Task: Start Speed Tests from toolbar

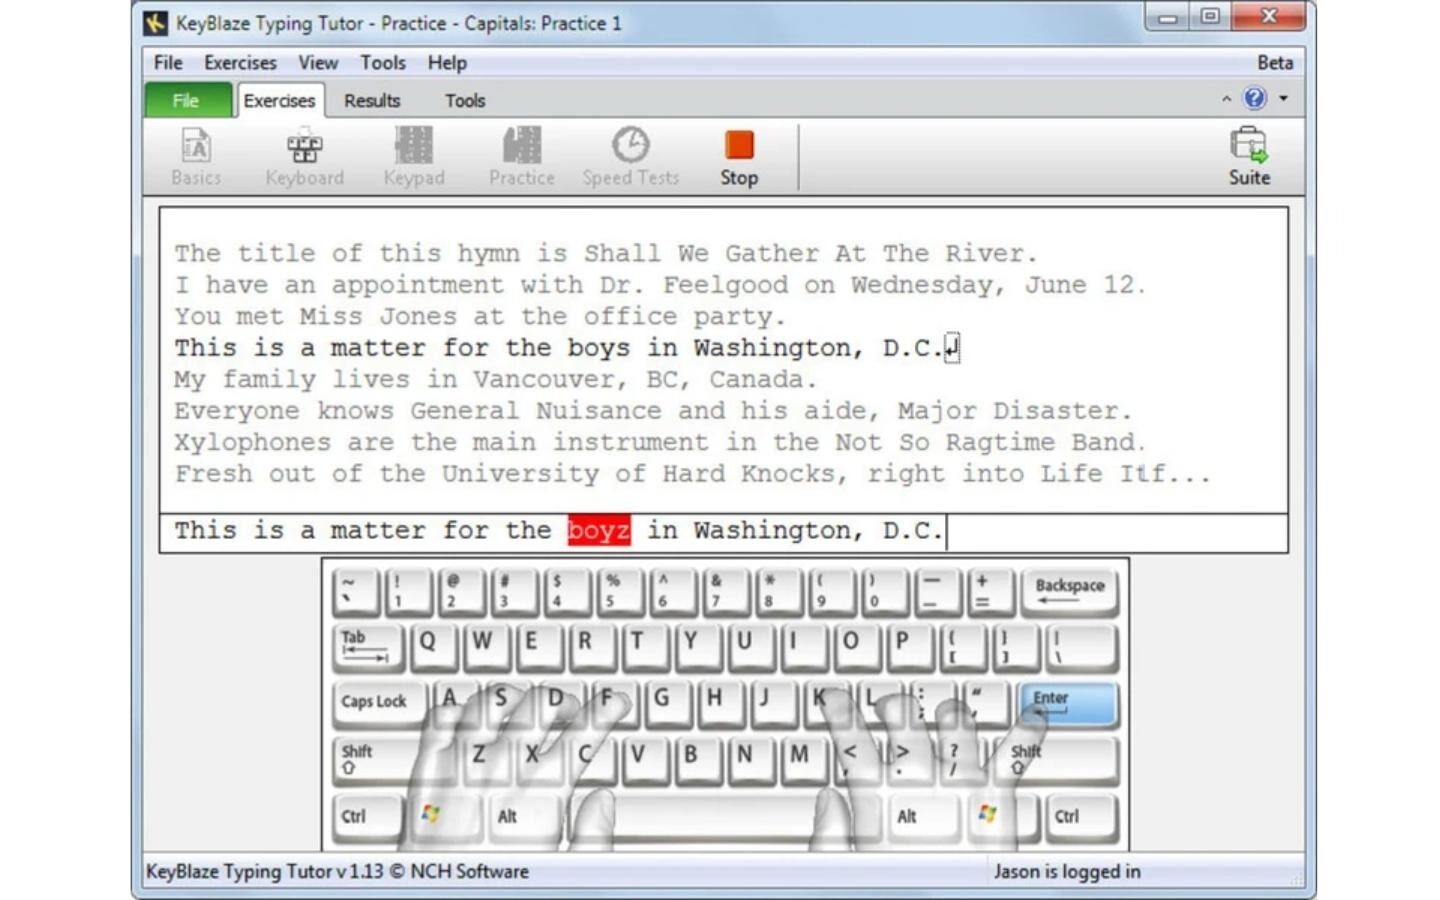Action: tap(631, 157)
